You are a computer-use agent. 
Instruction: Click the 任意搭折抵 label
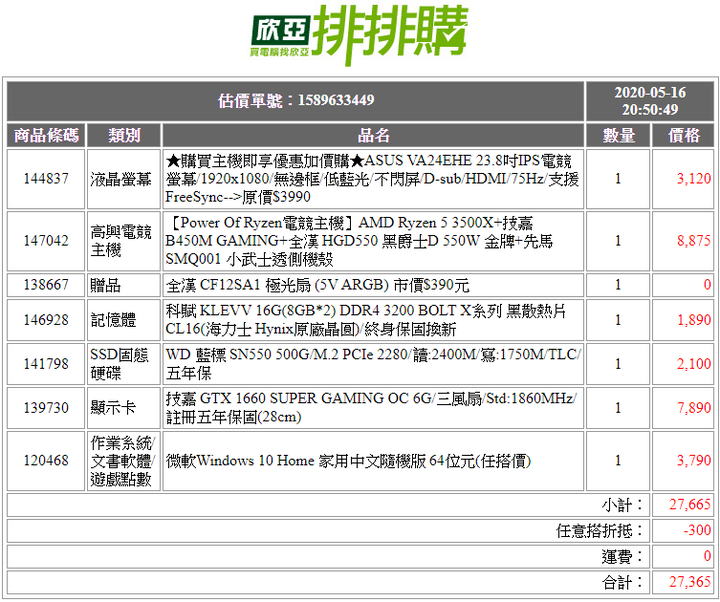(x=600, y=531)
